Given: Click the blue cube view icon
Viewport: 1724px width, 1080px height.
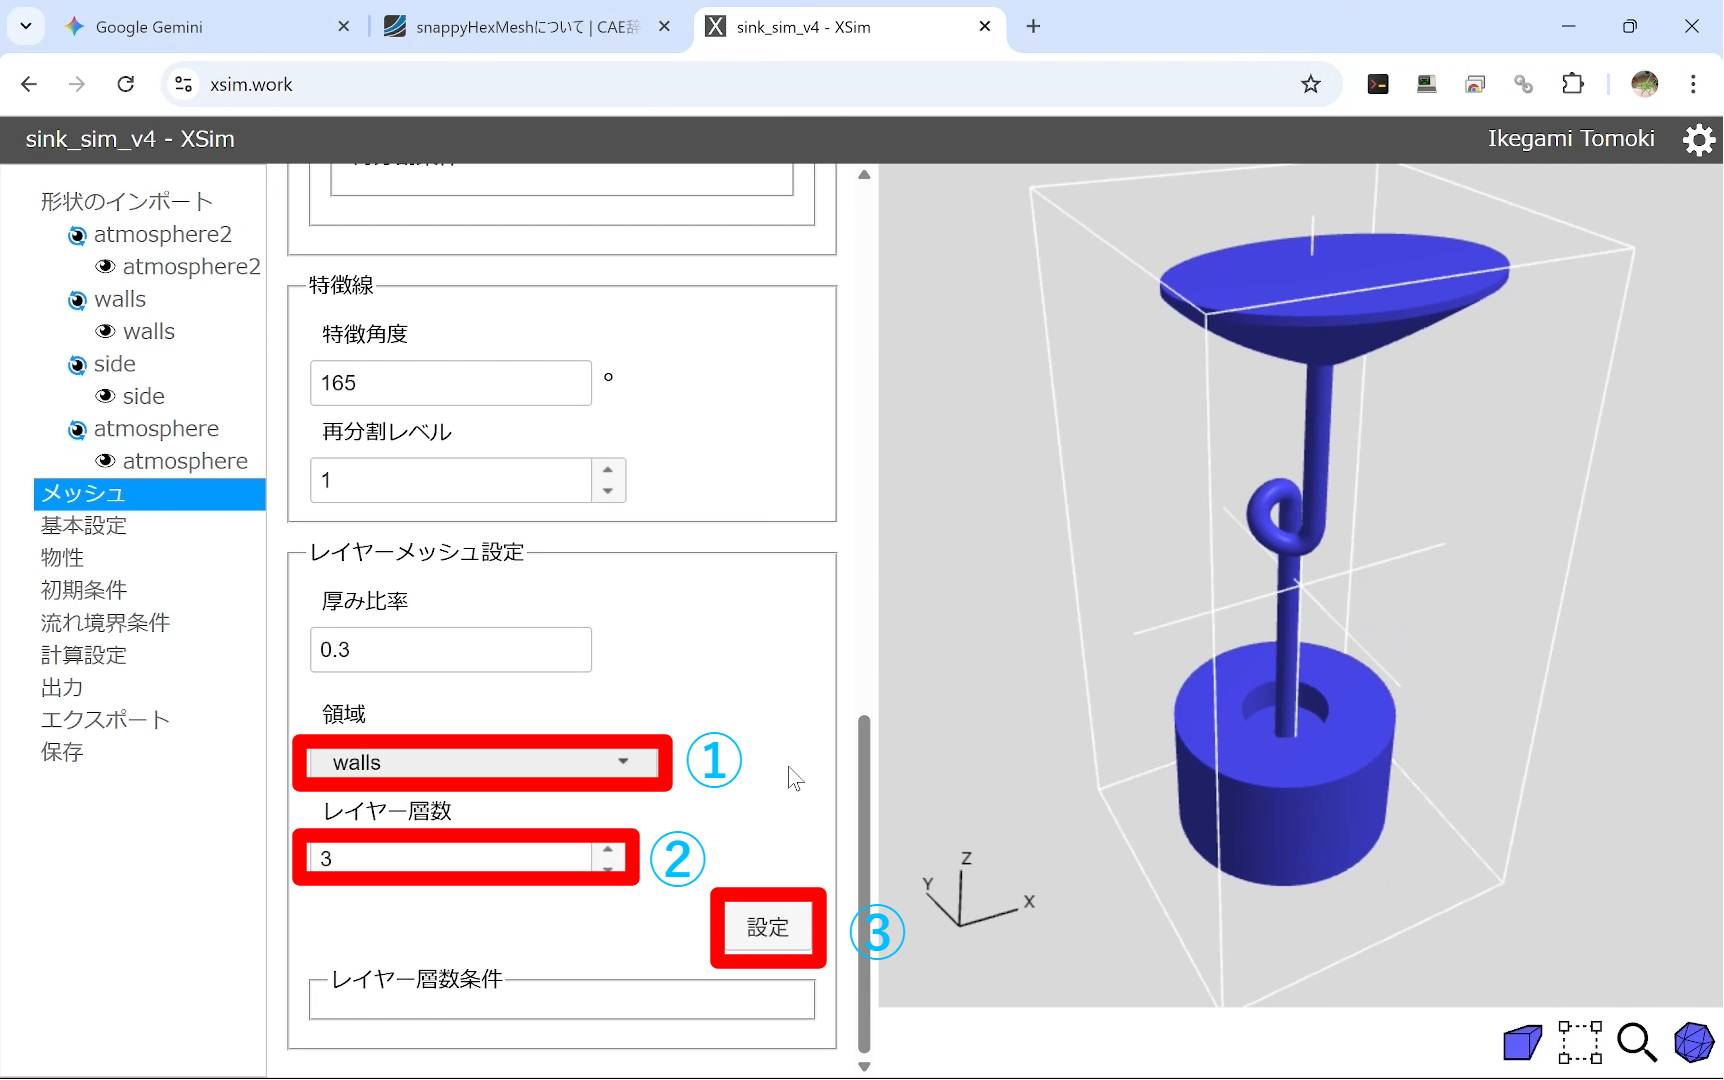Looking at the screenshot, I should pos(1522,1043).
